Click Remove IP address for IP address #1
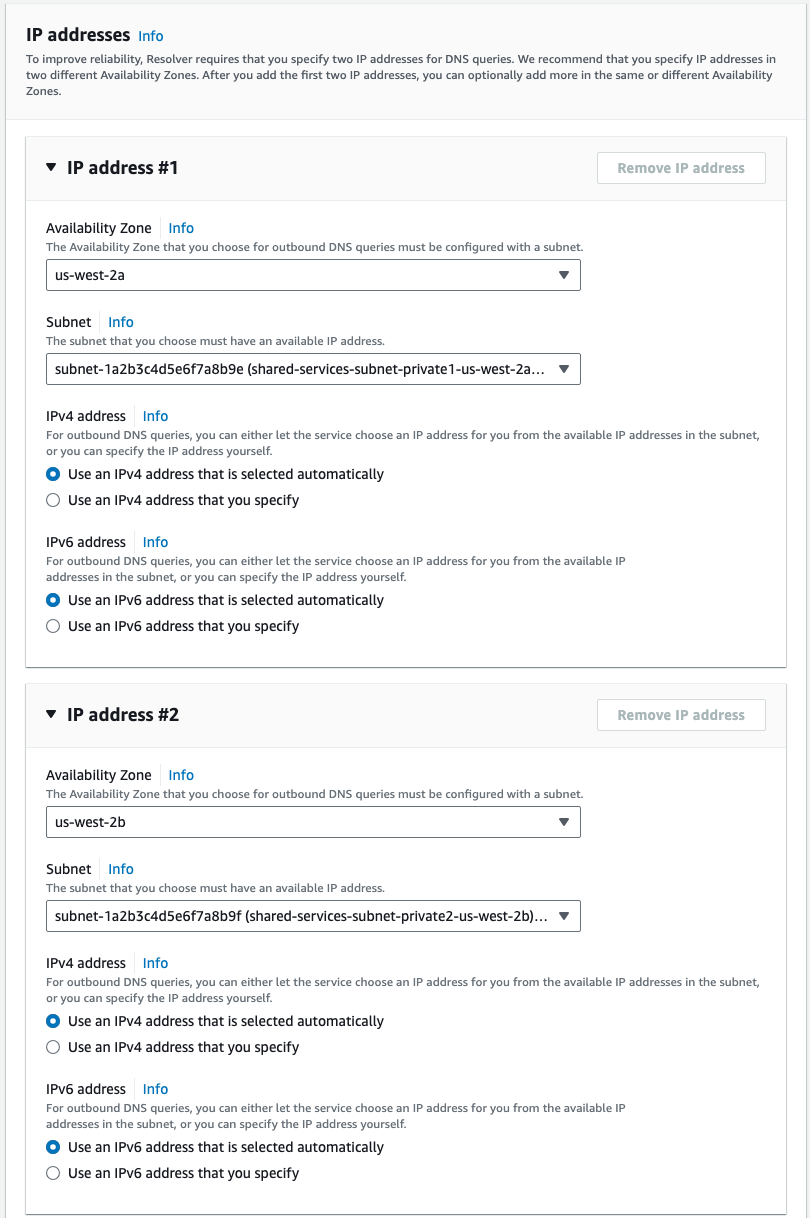The height and width of the screenshot is (1218, 810). pos(680,168)
